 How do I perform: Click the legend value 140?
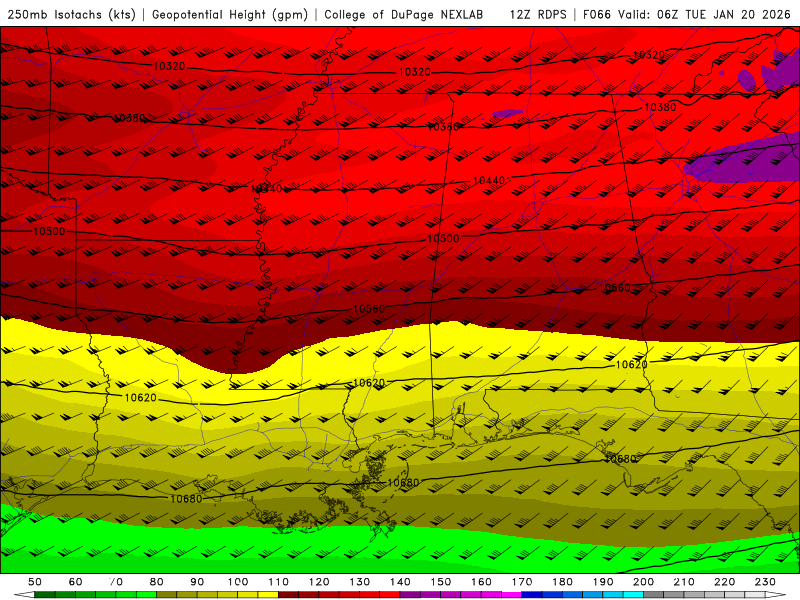point(400,582)
